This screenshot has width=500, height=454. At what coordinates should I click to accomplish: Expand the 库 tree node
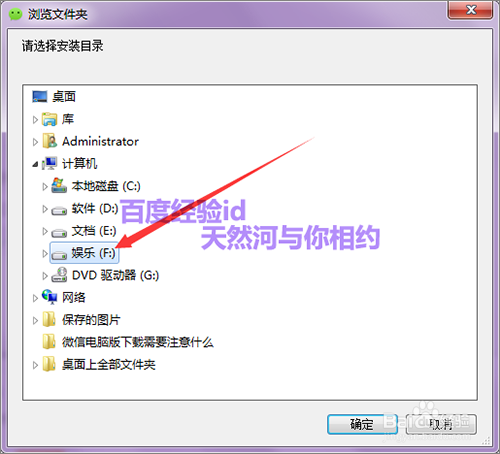[35, 120]
